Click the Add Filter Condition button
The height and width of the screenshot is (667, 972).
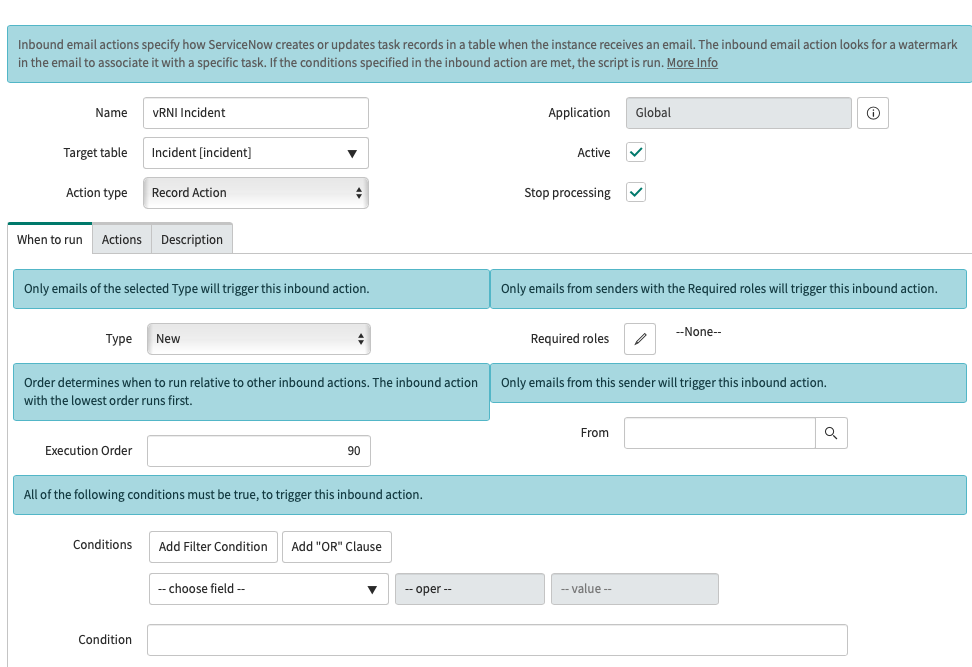pos(213,546)
